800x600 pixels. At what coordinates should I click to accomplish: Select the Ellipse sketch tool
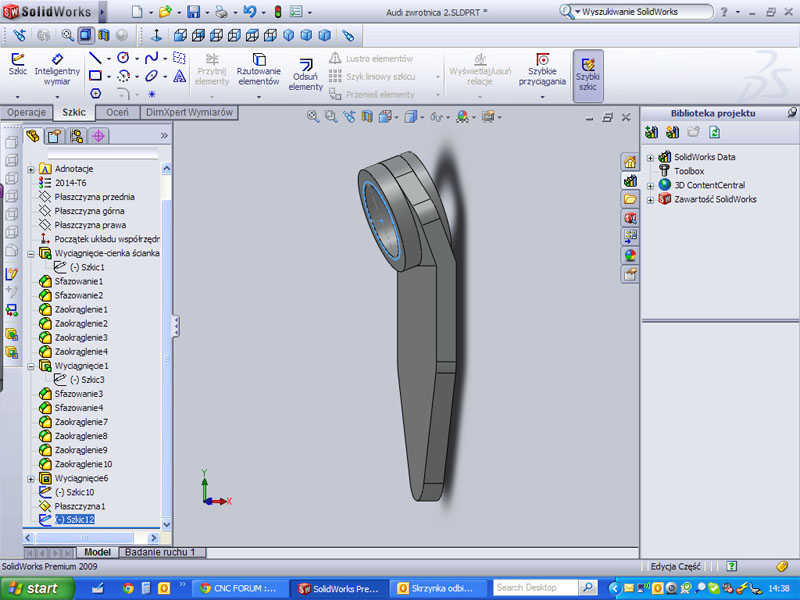pyautogui.click(x=151, y=76)
